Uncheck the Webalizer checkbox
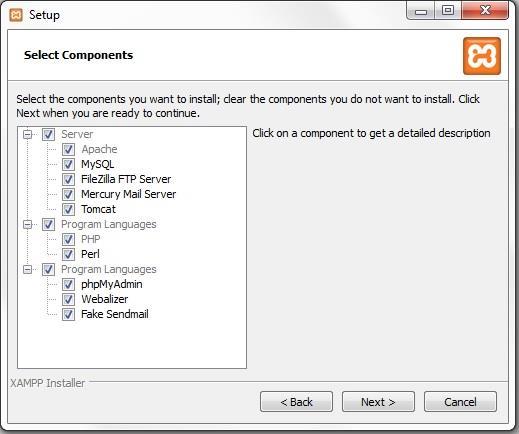 pyautogui.click(x=68, y=299)
